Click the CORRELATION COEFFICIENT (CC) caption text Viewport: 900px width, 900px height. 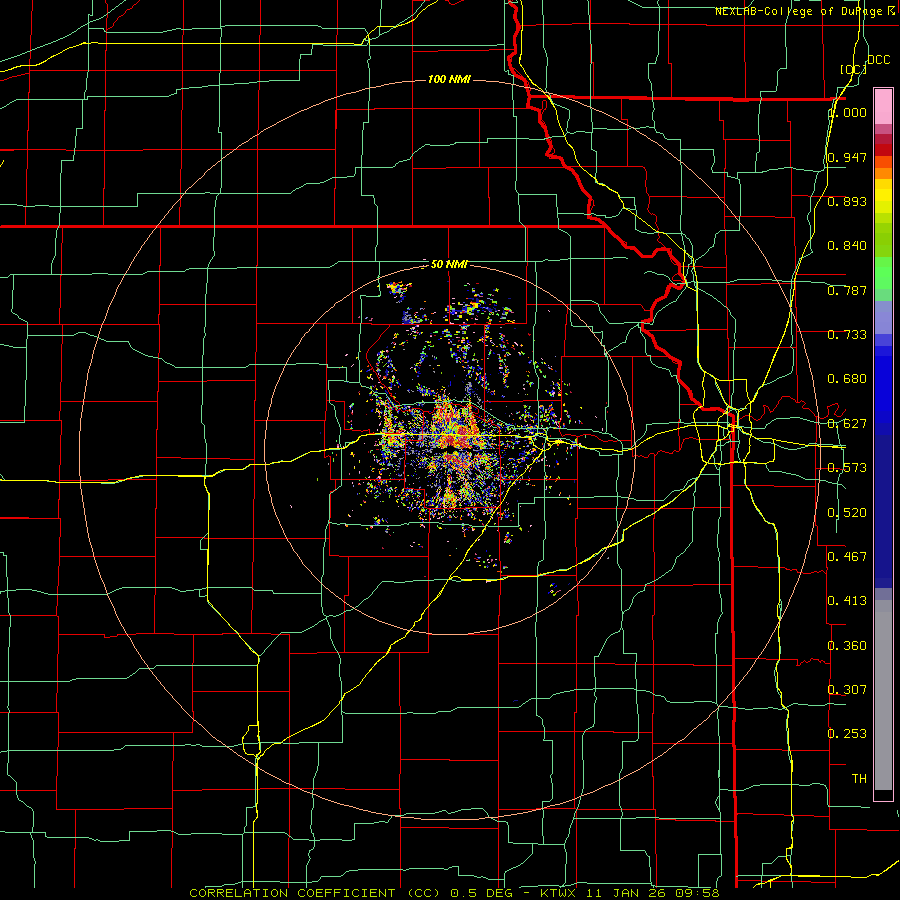point(315,893)
